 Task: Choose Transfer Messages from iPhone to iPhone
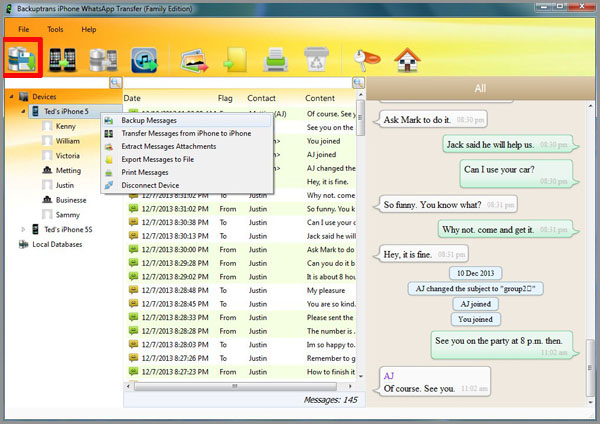click(x=187, y=133)
